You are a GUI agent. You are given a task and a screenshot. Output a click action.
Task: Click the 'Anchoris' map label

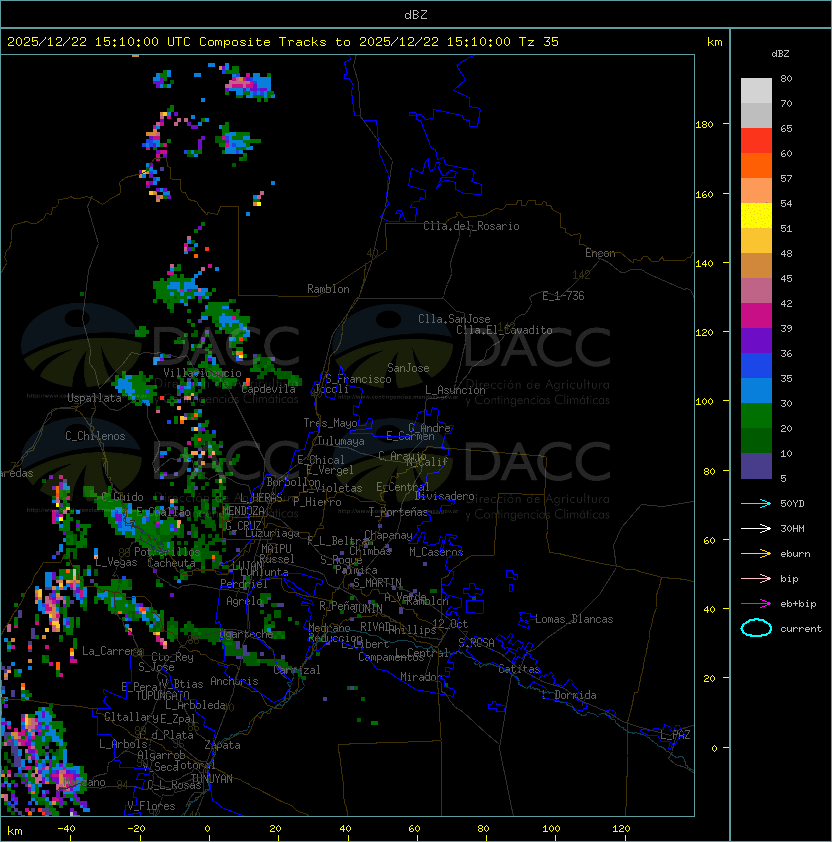point(234,681)
